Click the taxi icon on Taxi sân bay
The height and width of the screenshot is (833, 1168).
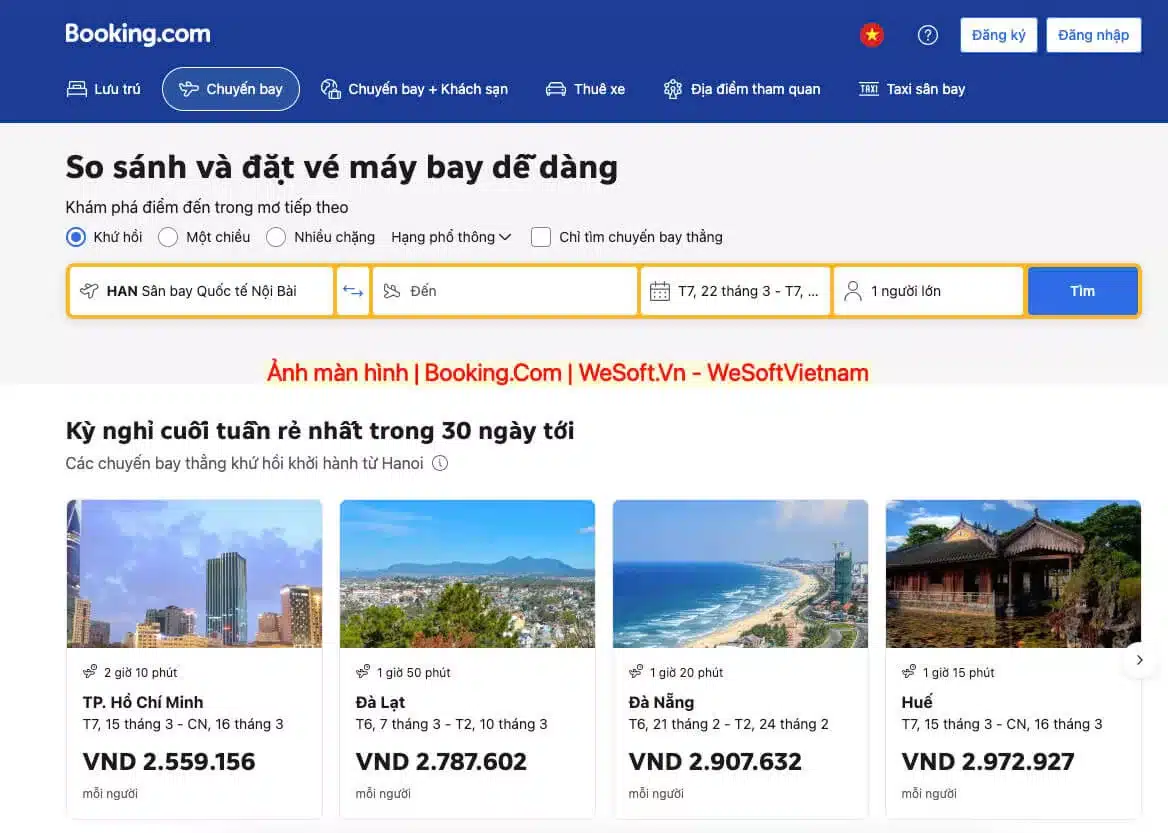(x=869, y=89)
